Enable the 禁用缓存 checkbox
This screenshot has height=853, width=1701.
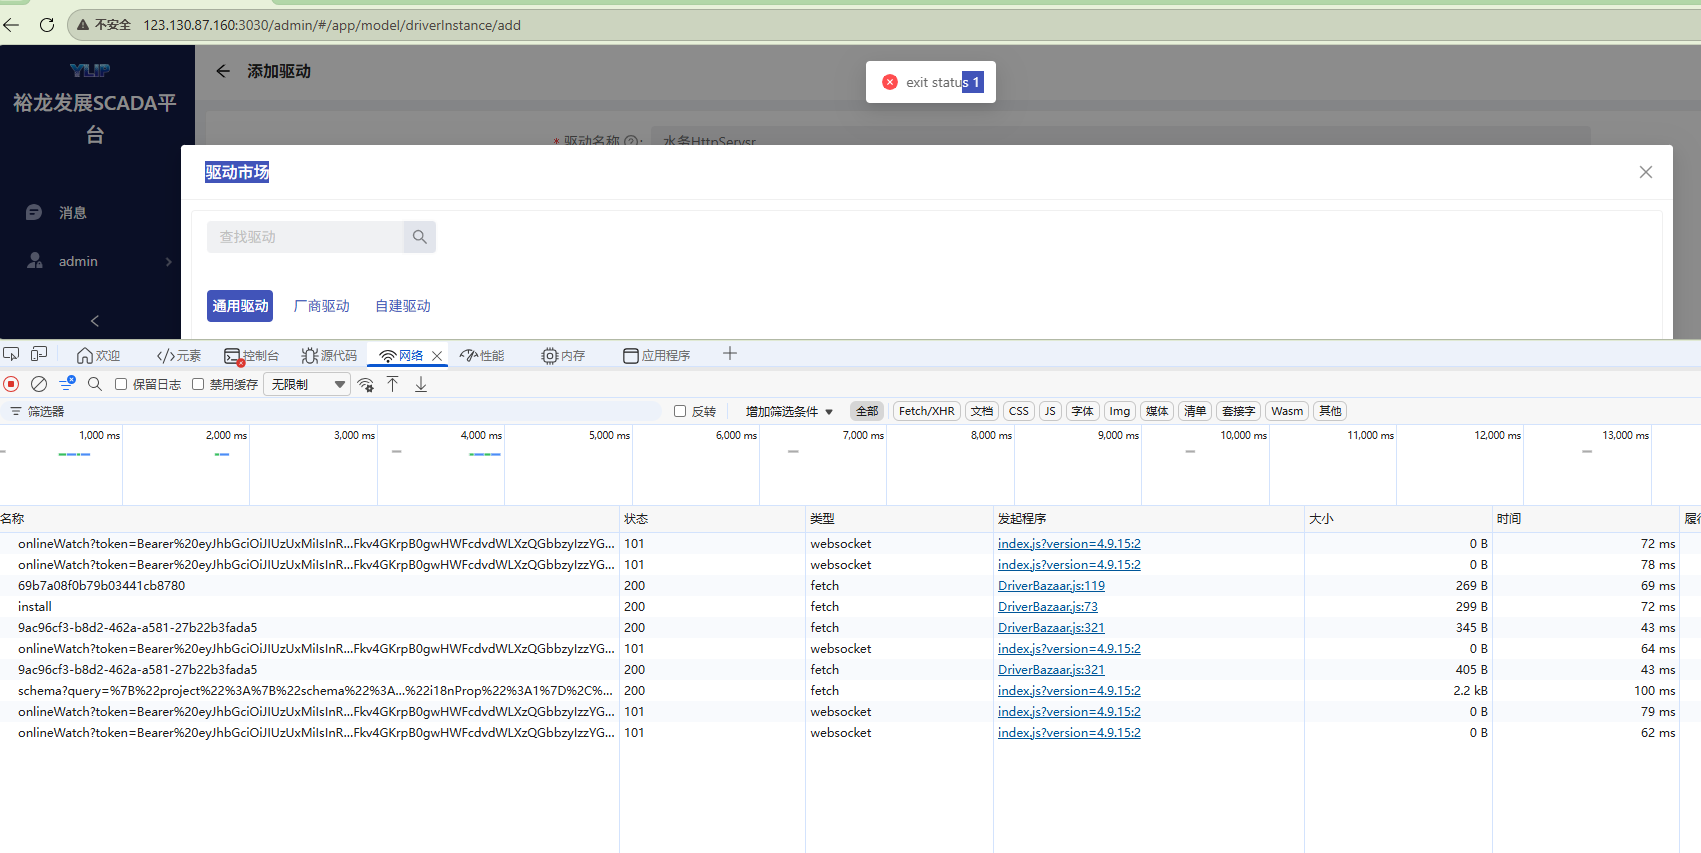[198, 384]
